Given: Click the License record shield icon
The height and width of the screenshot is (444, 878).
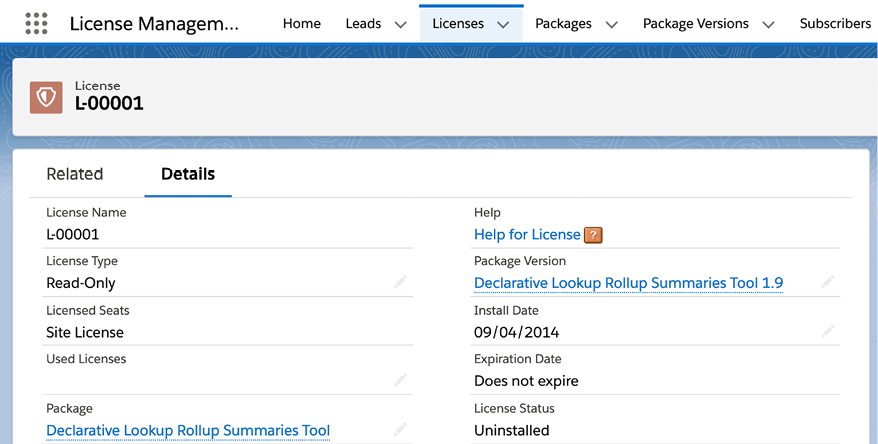Looking at the screenshot, I should tap(46, 97).
